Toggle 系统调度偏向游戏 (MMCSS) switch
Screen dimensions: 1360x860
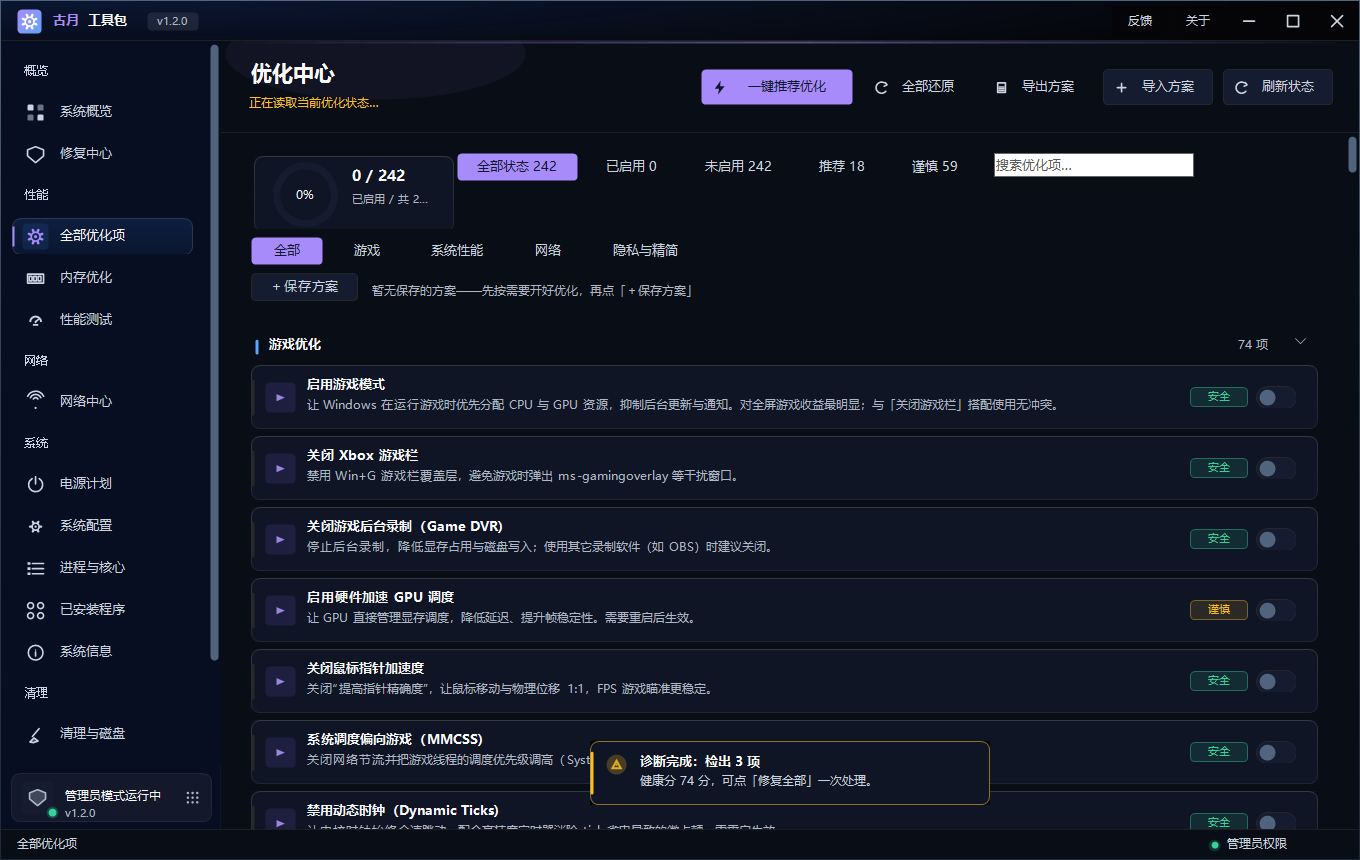(x=1275, y=752)
